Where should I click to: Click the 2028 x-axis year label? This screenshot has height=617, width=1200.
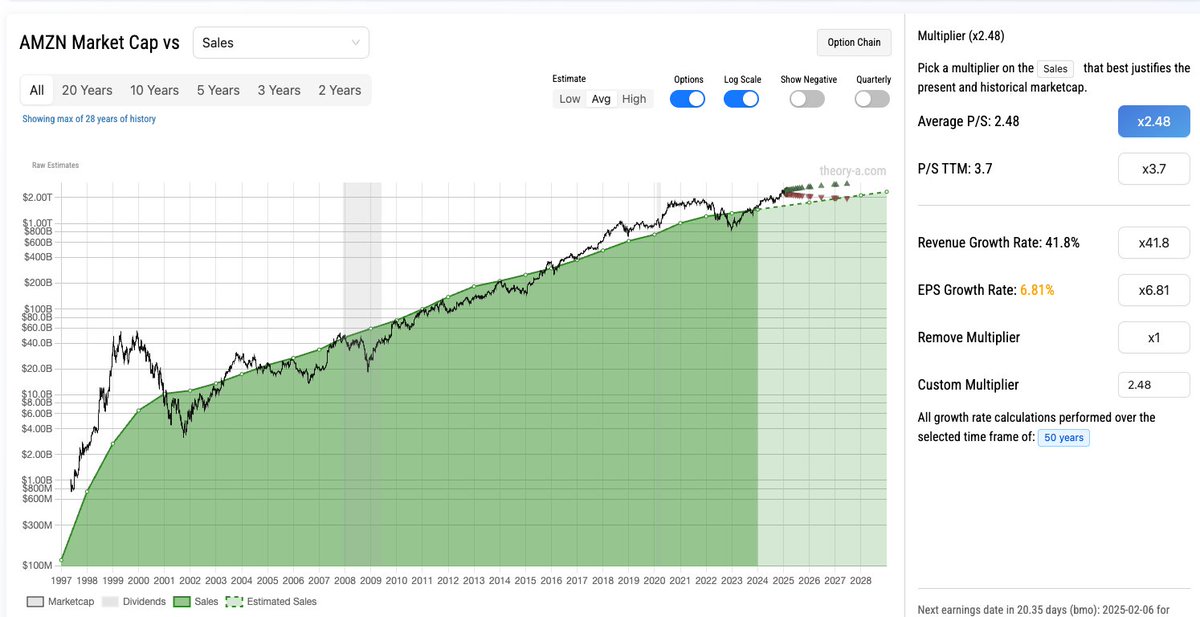[x=861, y=580]
